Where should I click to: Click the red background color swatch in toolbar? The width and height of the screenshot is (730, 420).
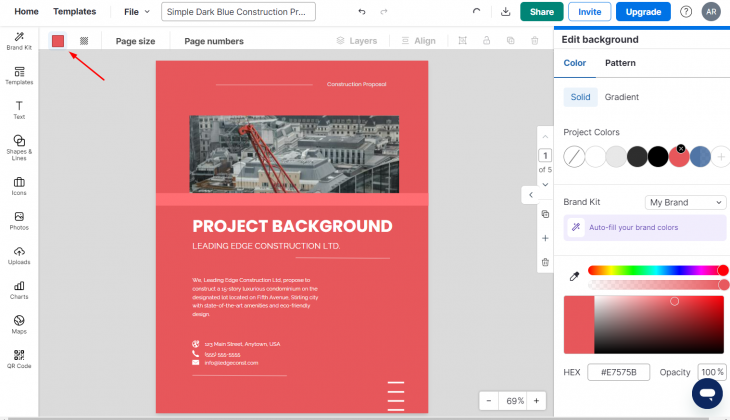point(58,41)
